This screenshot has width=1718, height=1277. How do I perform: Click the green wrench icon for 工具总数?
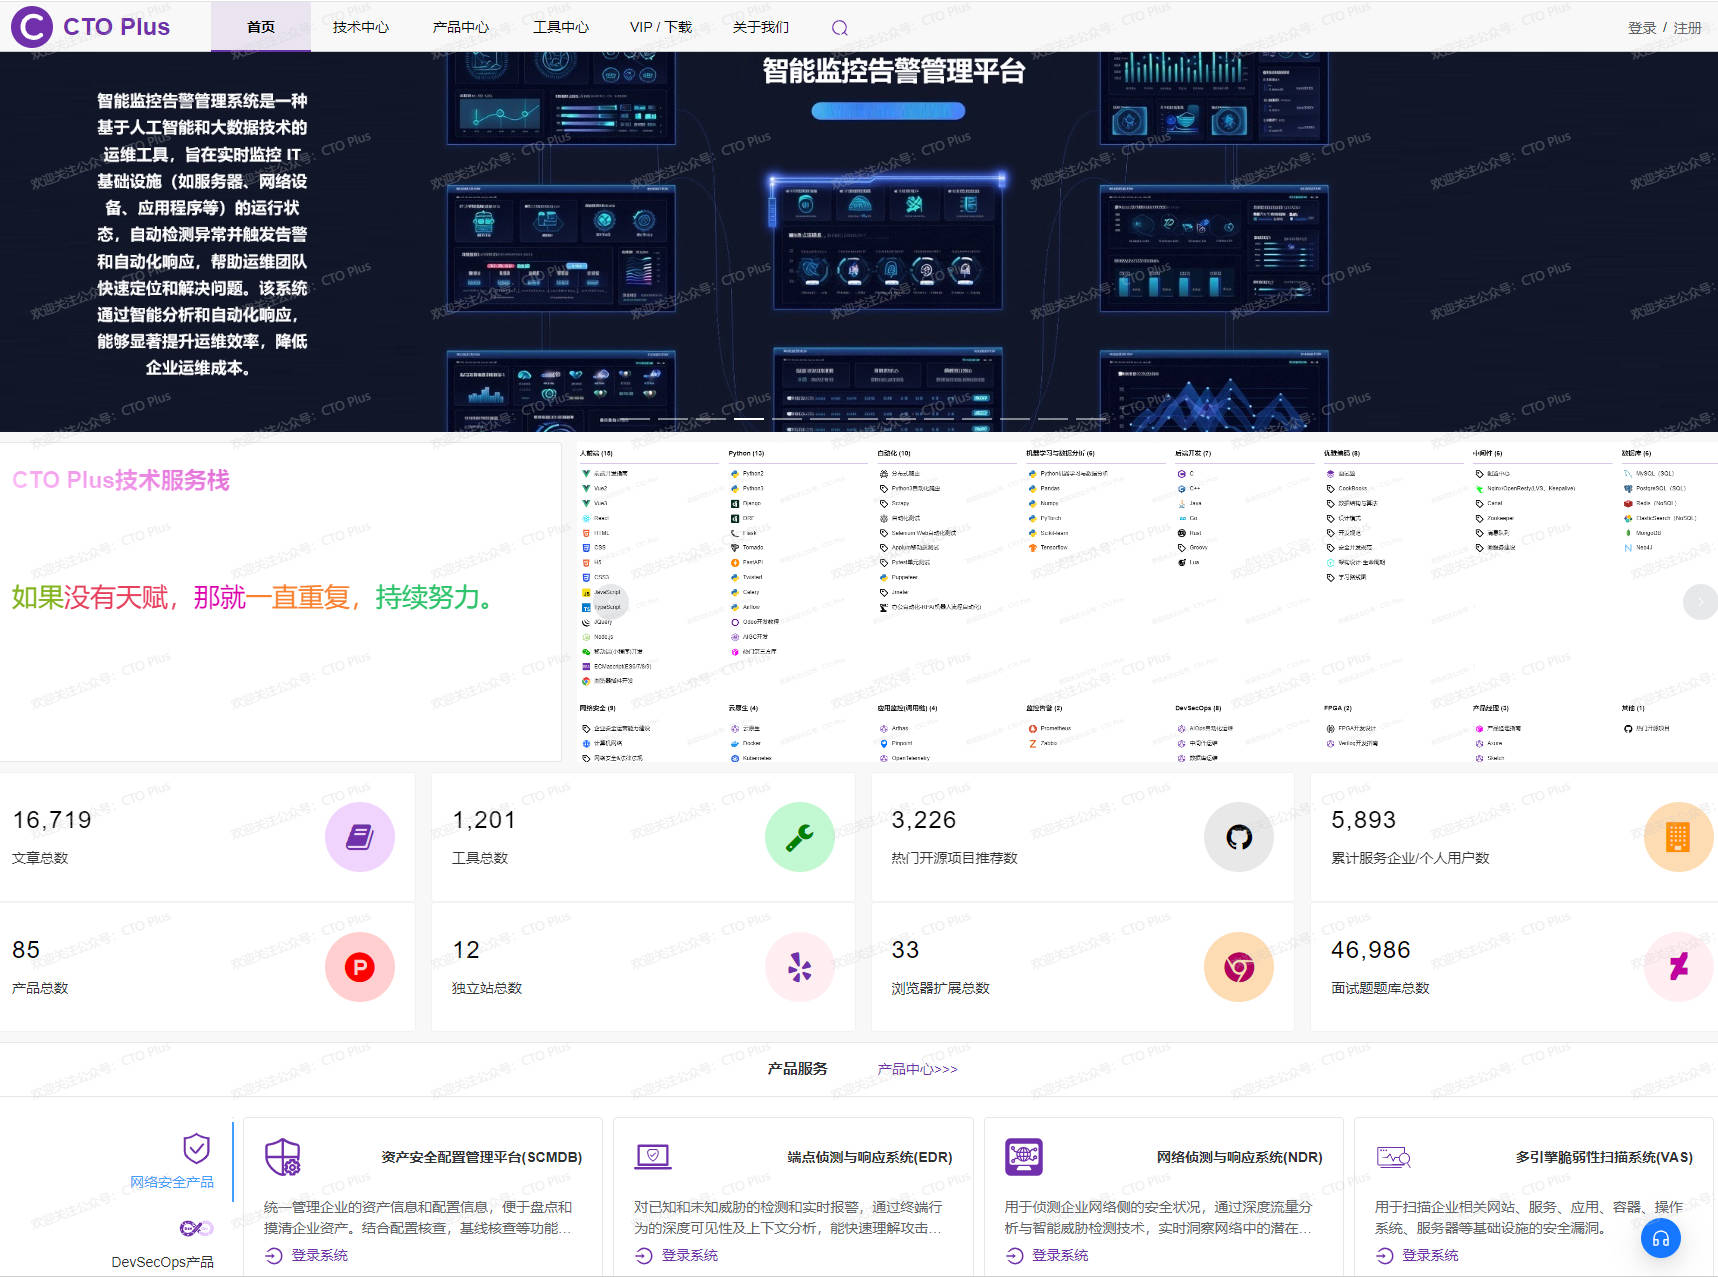(x=799, y=837)
